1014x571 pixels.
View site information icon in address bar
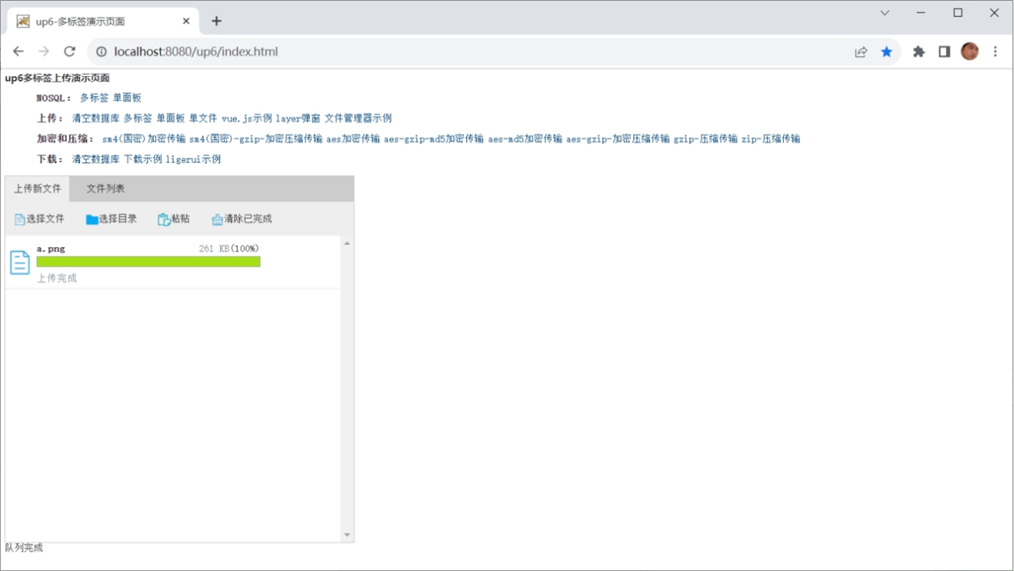click(x=102, y=52)
